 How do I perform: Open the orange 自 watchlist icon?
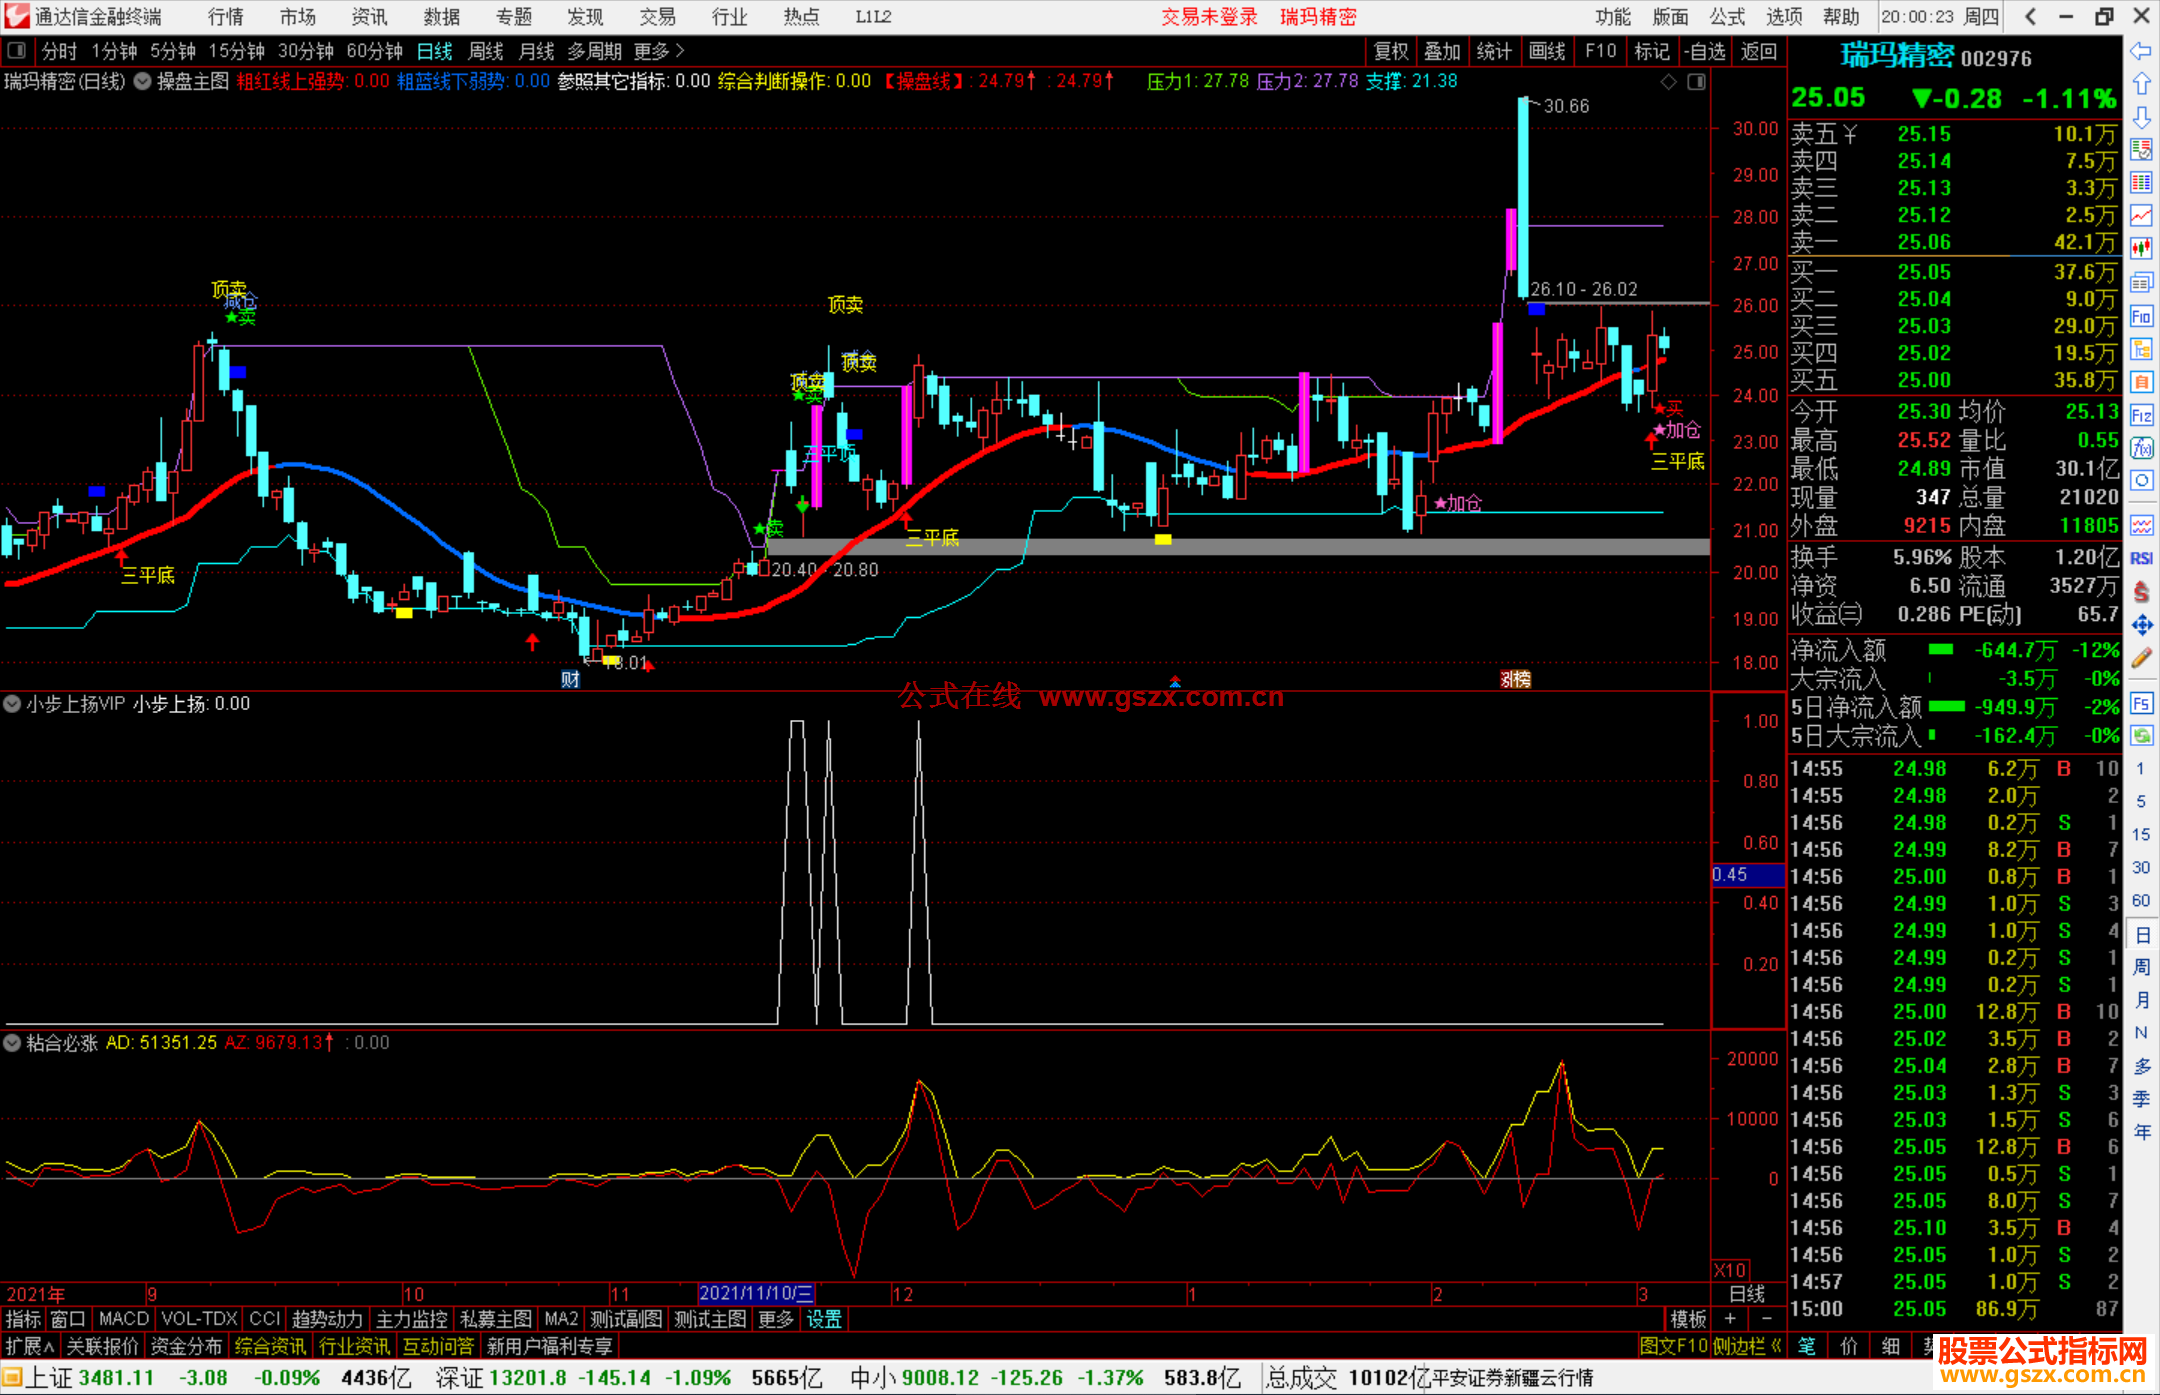point(2141,382)
